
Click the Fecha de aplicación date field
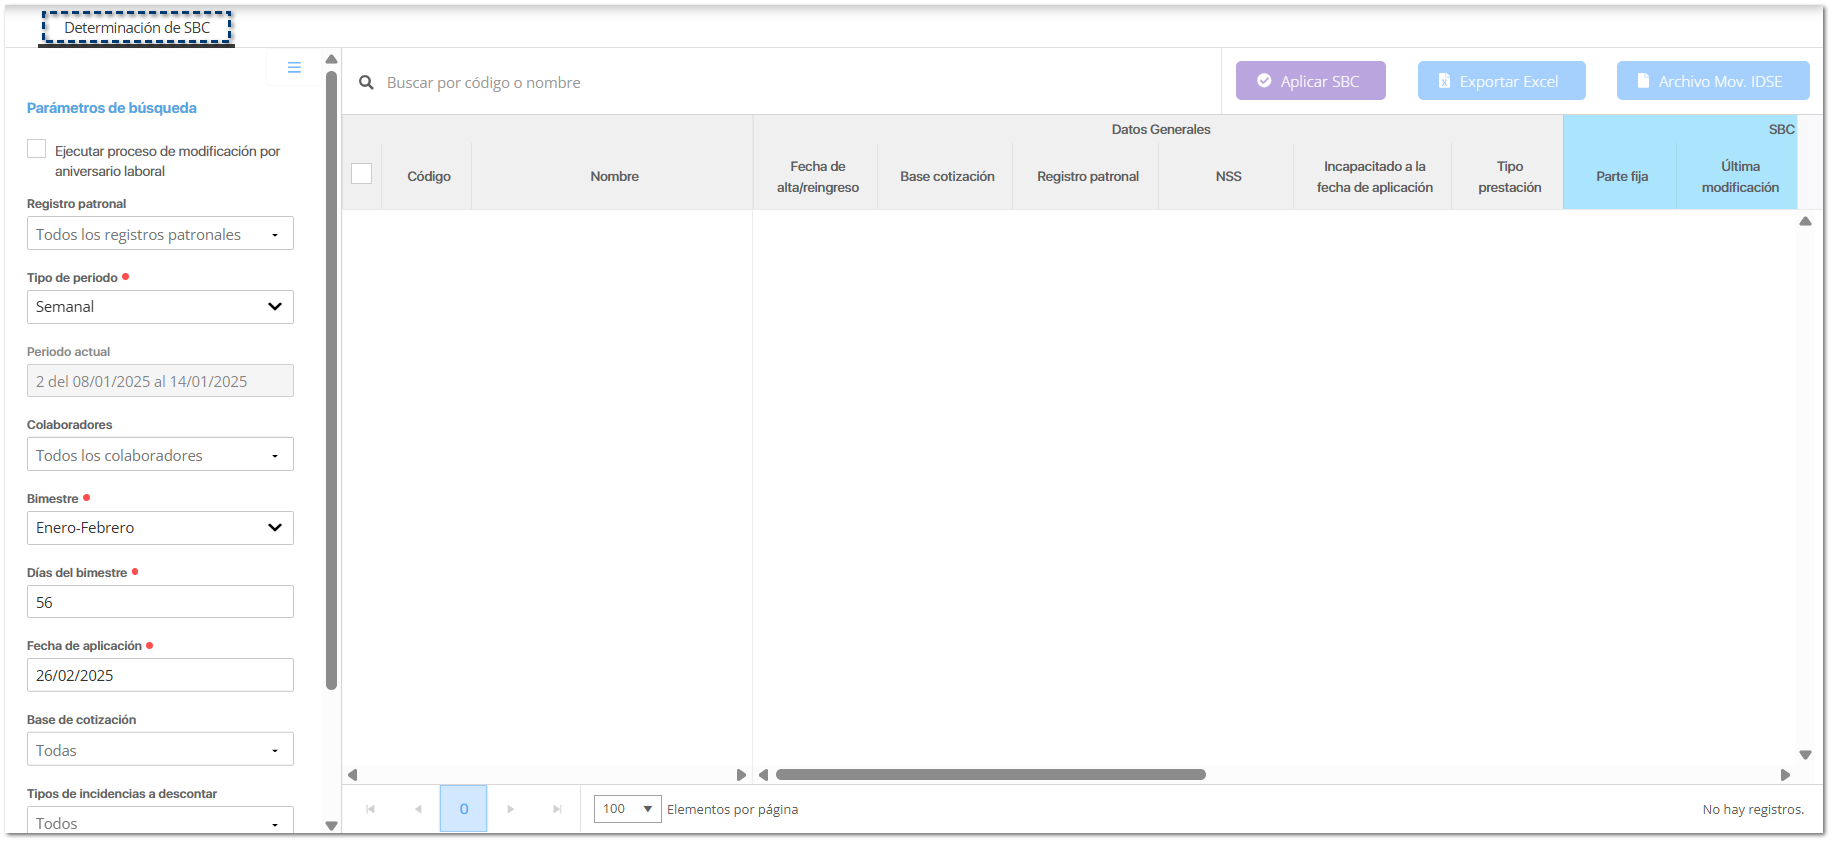pos(160,675)
